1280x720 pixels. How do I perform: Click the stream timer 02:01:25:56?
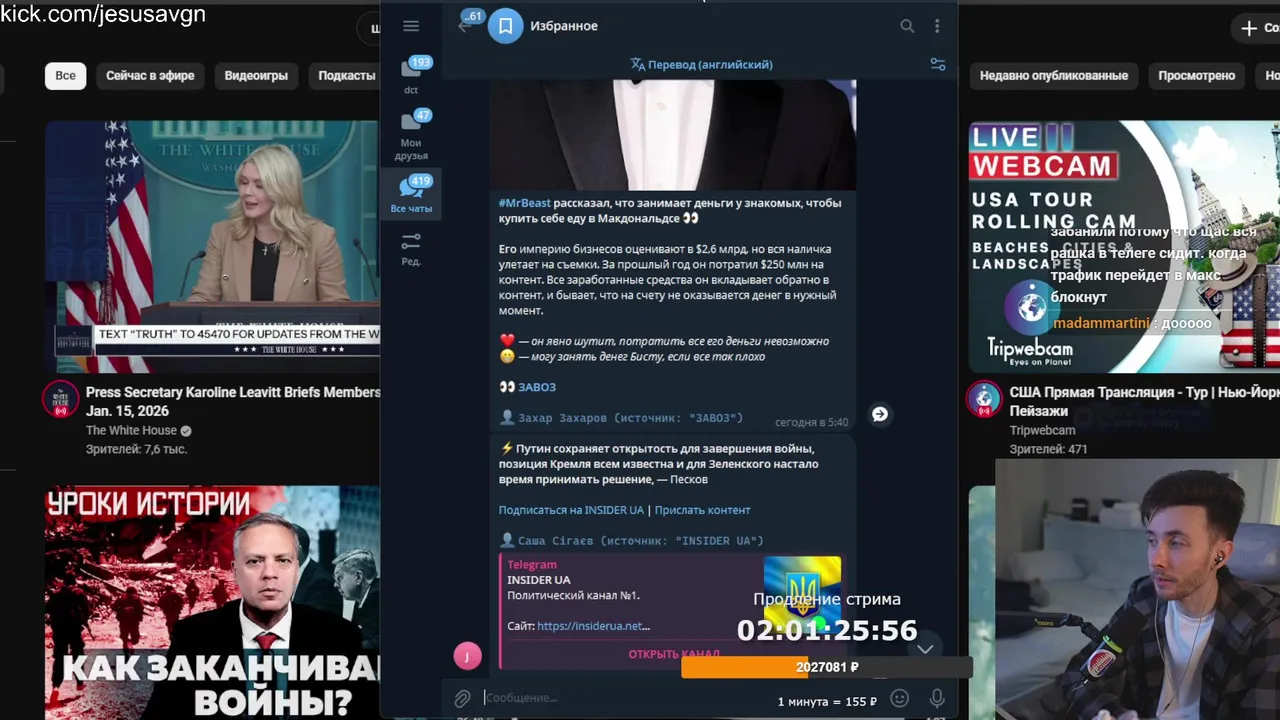(x=827, y=630)
